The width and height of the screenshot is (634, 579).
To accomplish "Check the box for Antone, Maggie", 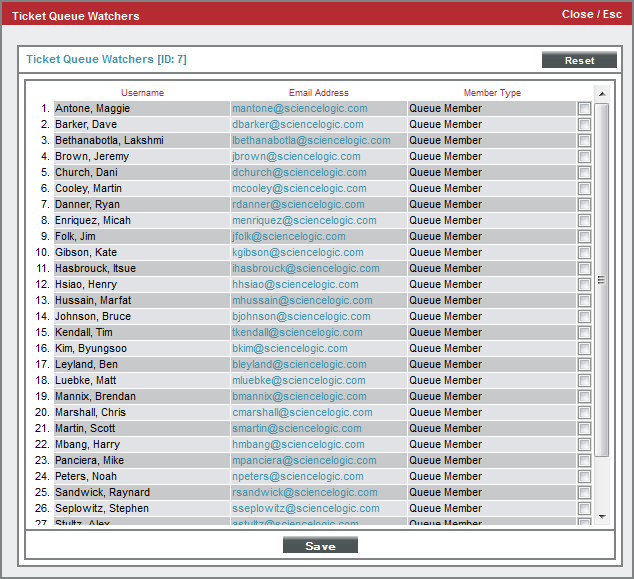I will [584, 109].
